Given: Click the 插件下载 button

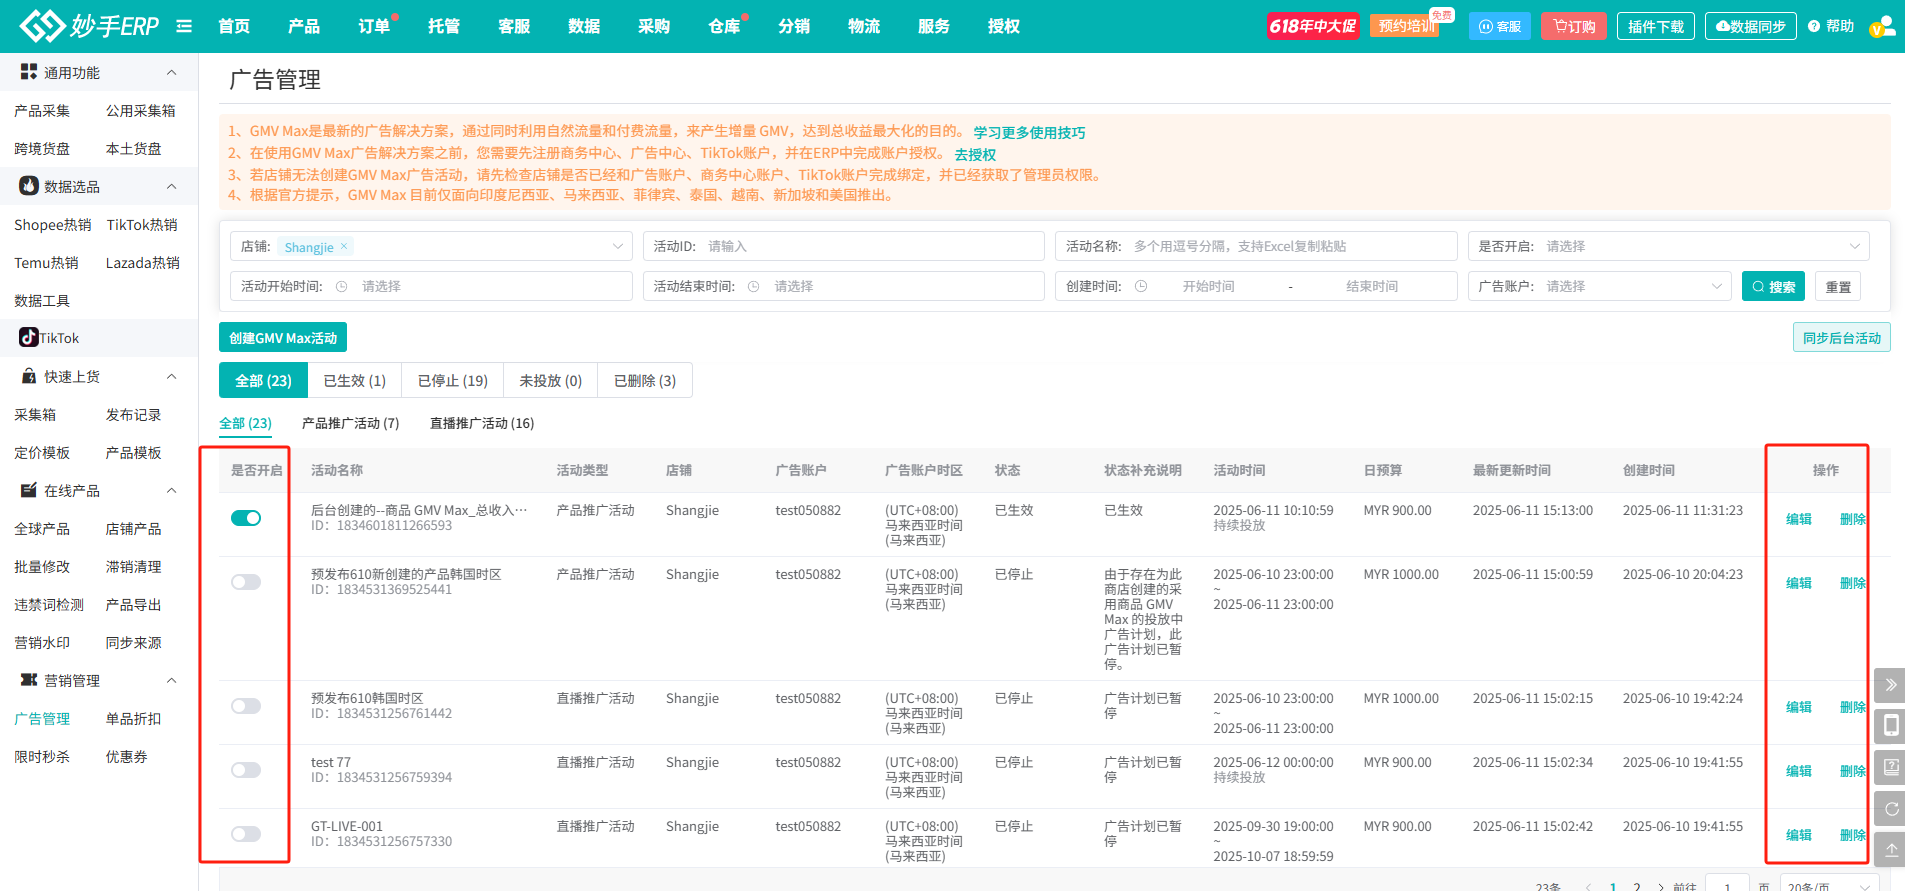Looking at the screenshot, I should pos(1656,26).
